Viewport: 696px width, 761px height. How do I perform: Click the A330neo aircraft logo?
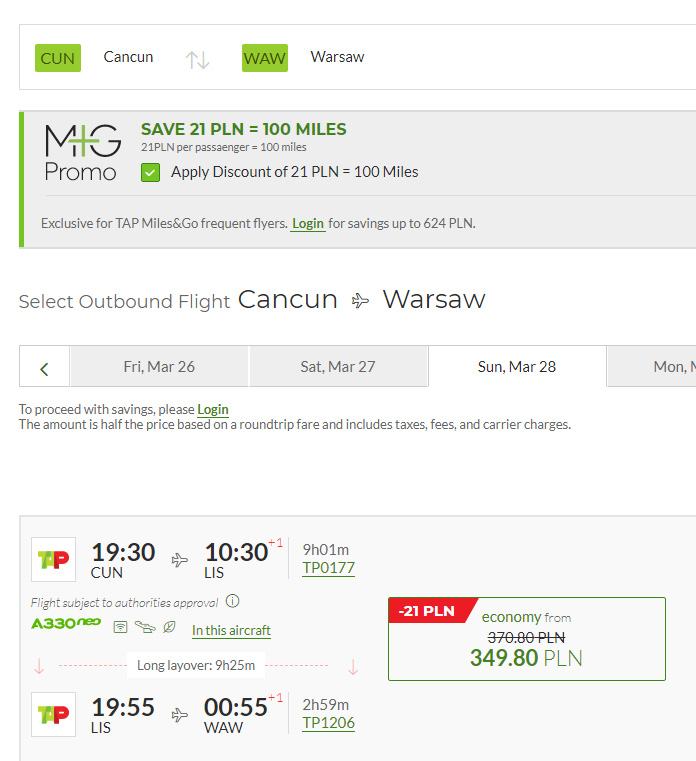(x=66, y=623)
